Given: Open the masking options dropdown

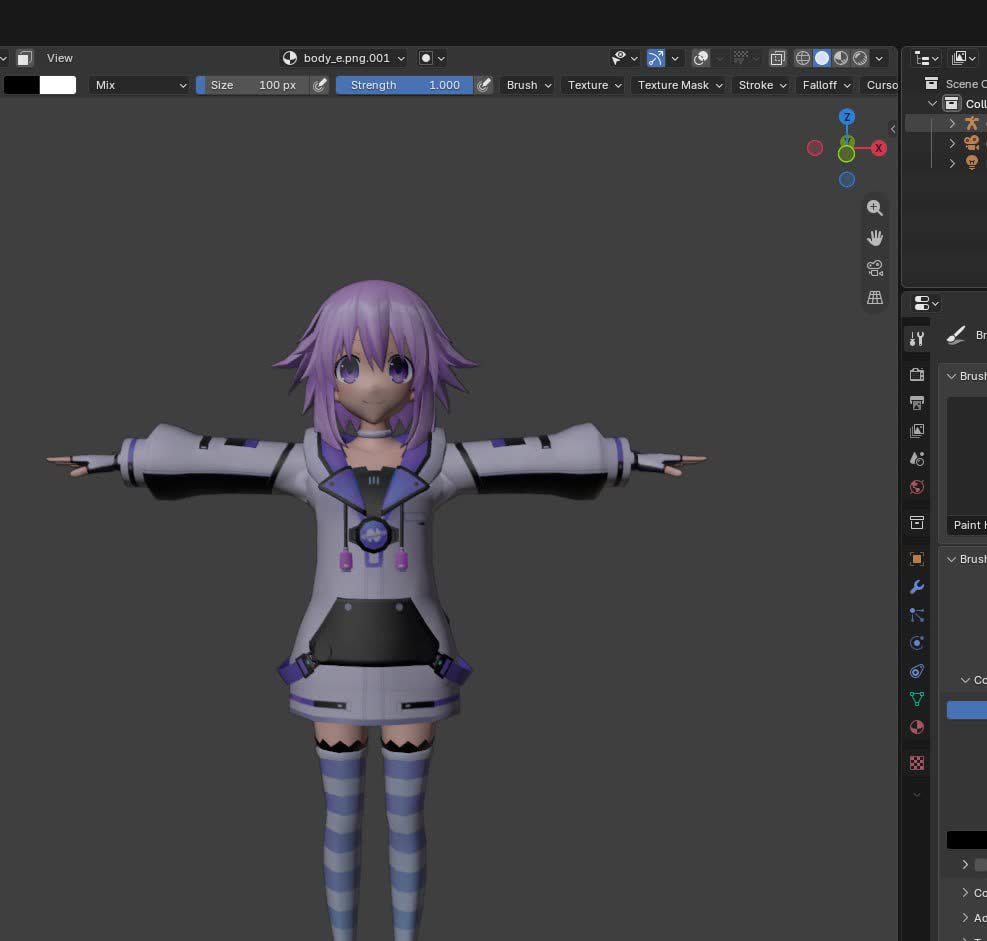Looking at the screenshot, I should (x=432, y=58).
